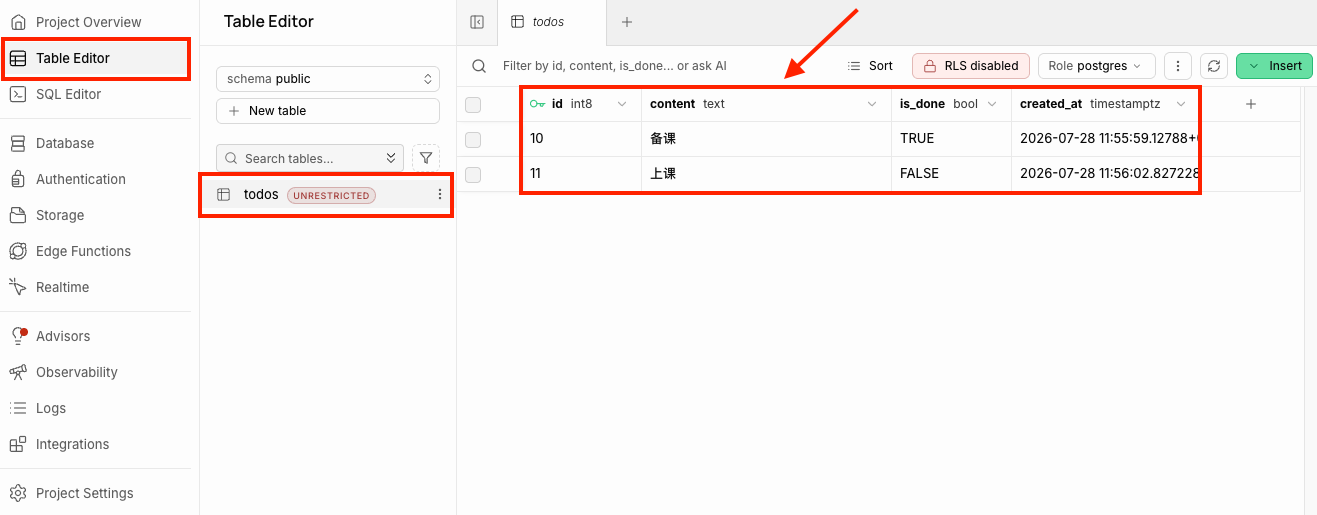Open the Integrations page
Viewport: 1317px width, 515px height.
[x=72, y=444]
